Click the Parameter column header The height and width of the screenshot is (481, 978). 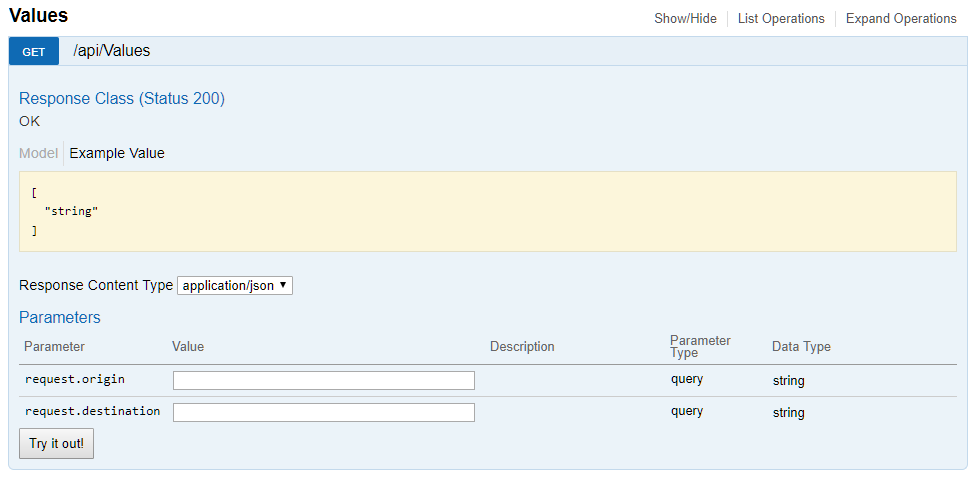click(54, 346)
